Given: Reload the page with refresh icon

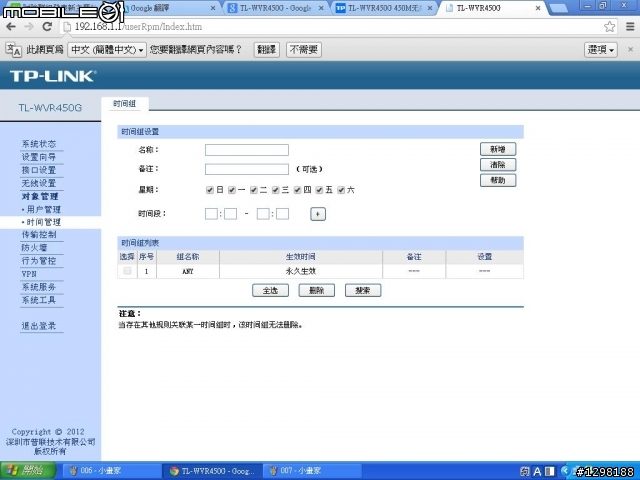Looking at the screenshot, I should click(x=47, y=27).
